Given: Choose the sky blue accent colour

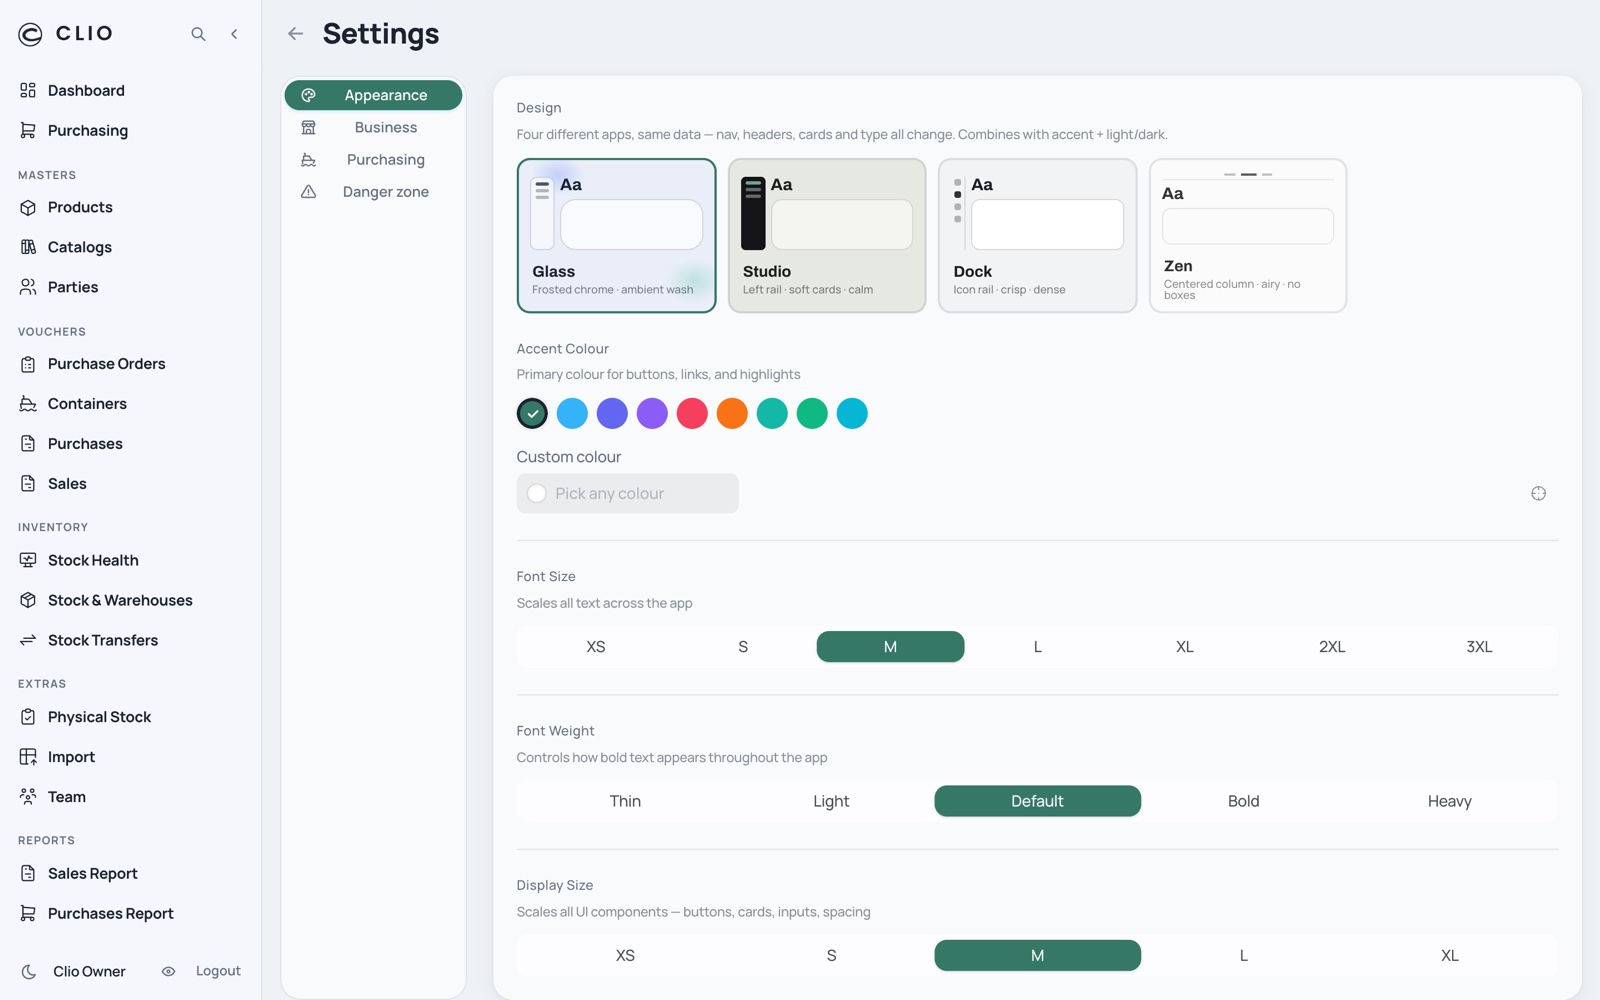Looking at the screenshot, I should 572,413.
